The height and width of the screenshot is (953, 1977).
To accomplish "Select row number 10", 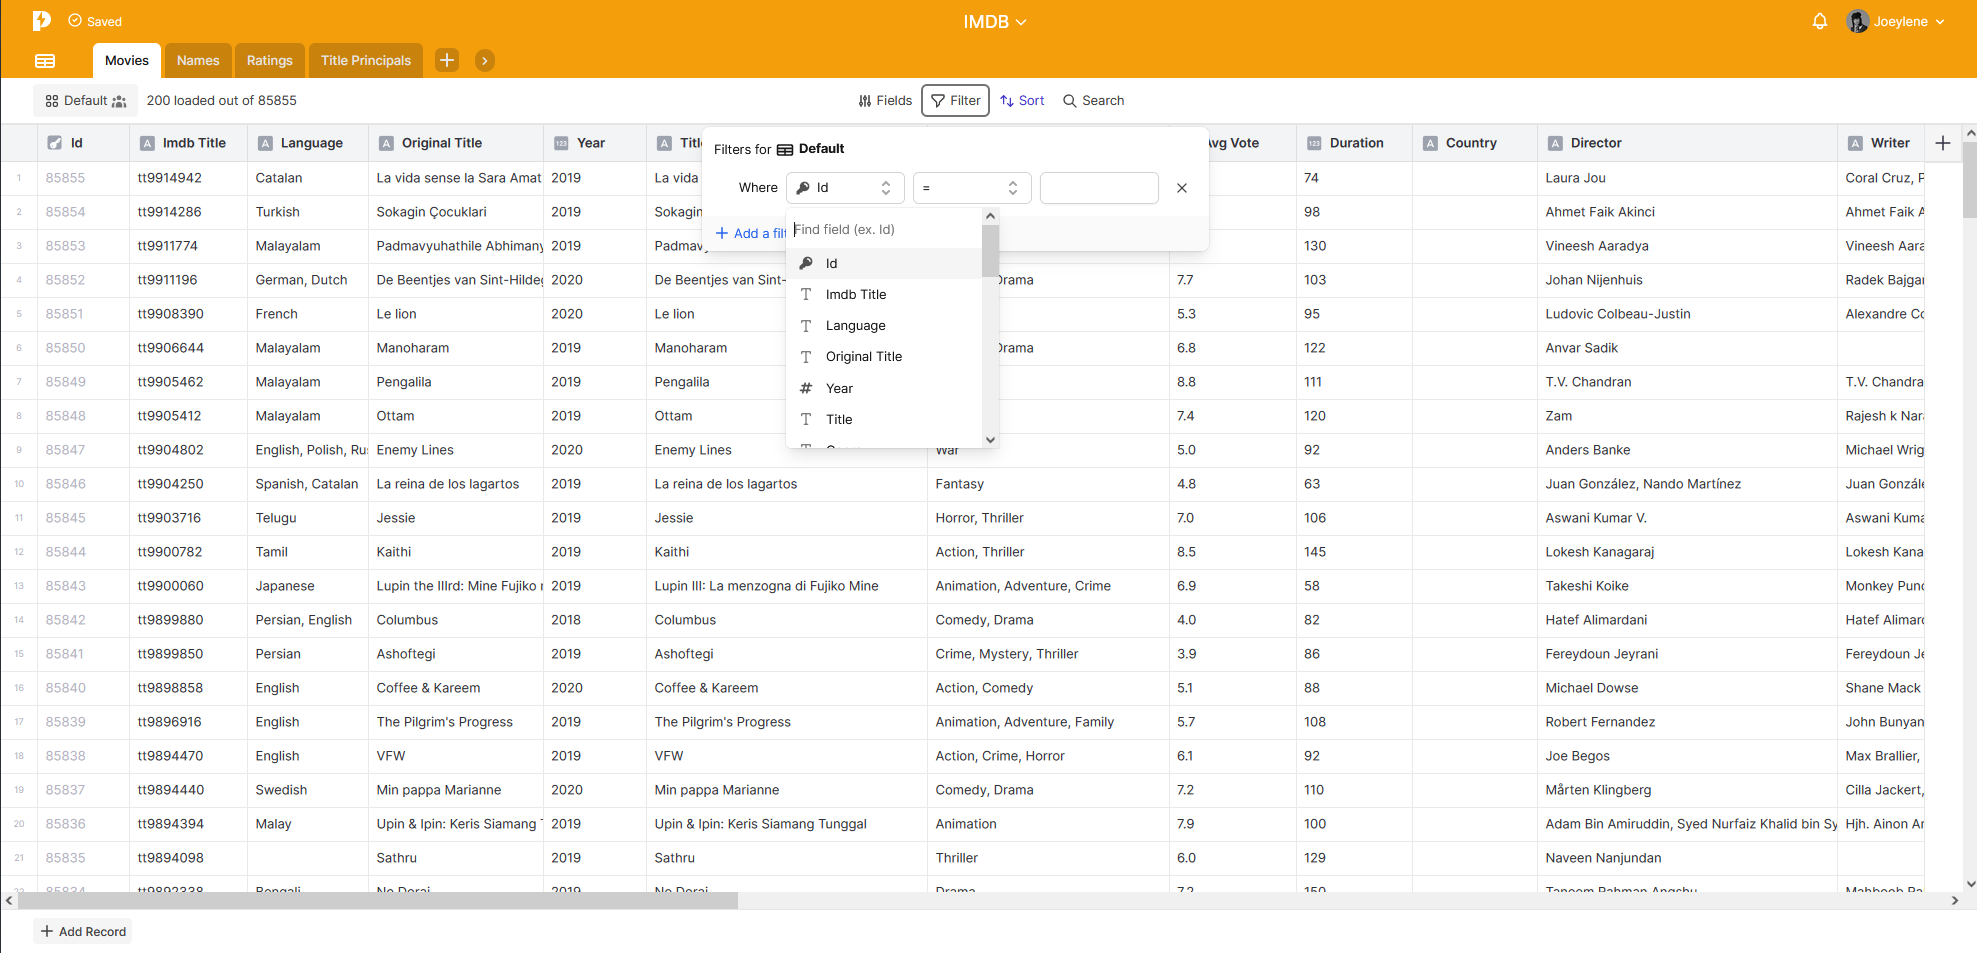I will tap(19, 484).
